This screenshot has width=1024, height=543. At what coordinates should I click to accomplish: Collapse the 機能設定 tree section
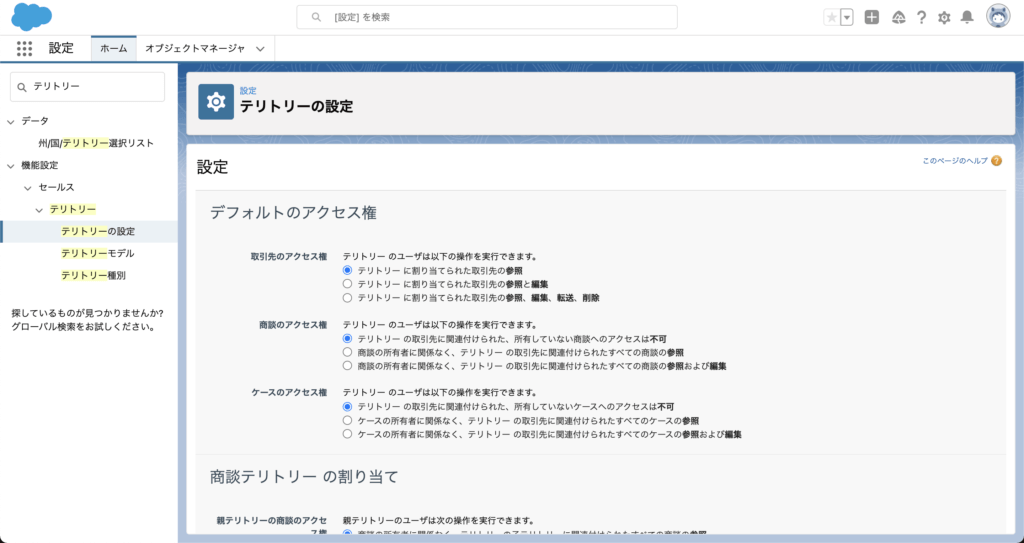10,166
